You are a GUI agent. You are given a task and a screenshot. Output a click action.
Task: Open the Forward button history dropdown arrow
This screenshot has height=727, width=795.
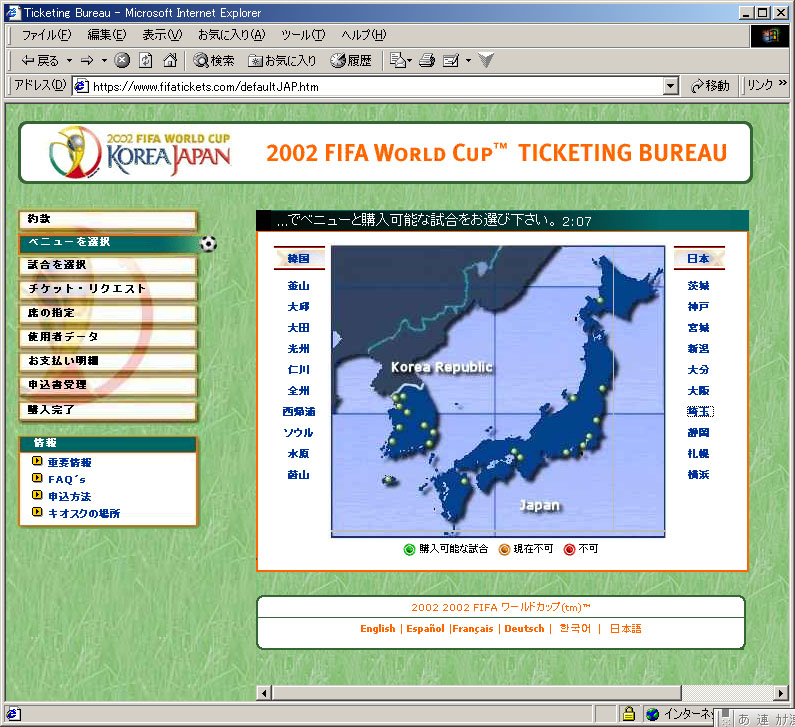pos(104,61)
